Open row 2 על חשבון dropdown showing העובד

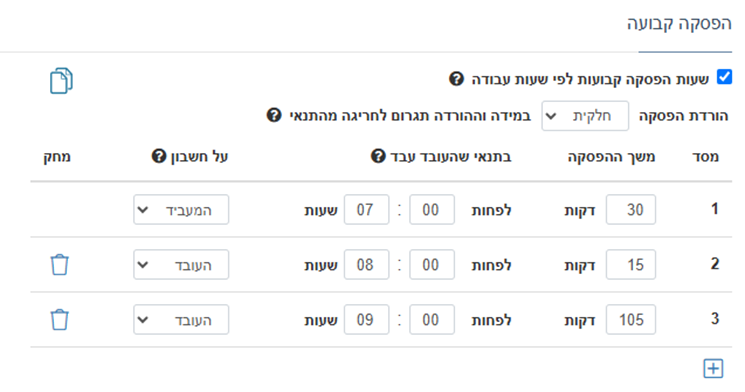pos(181,265)
